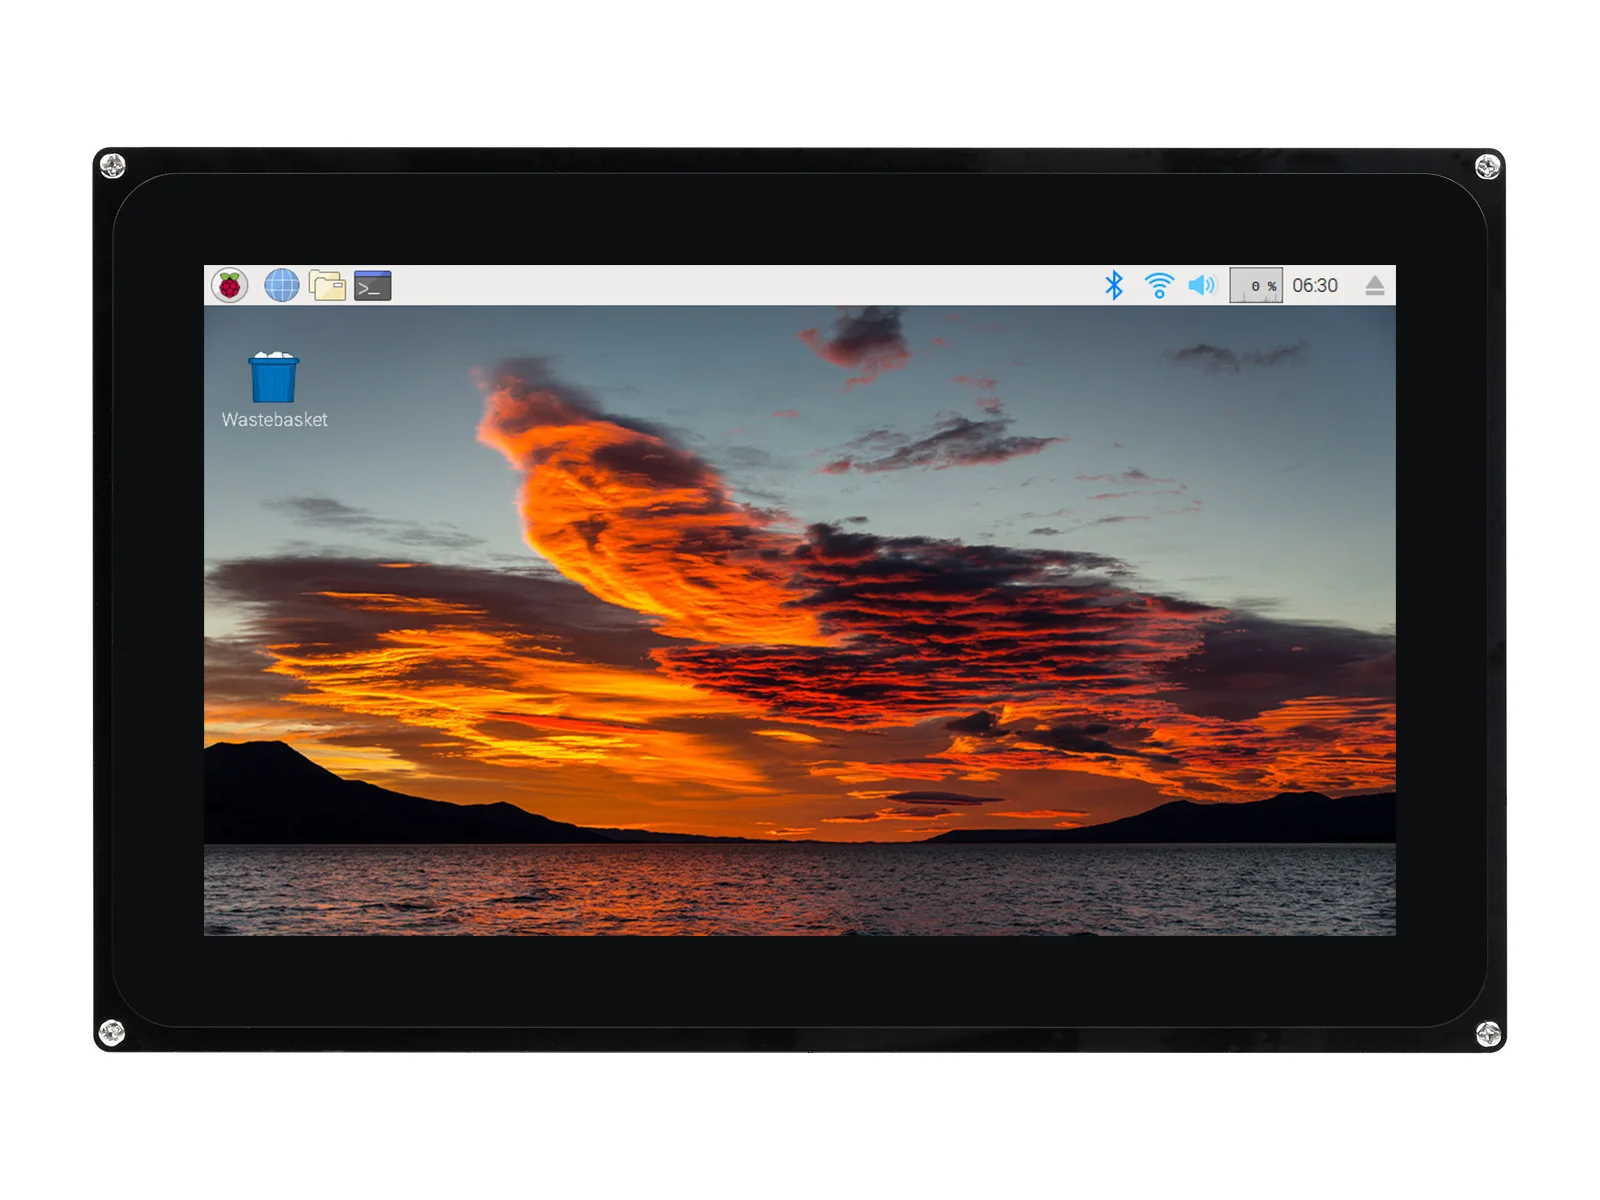Open the File Manager
The width and height of the screenshot is (1600, 1200).
tap(328, 285)
